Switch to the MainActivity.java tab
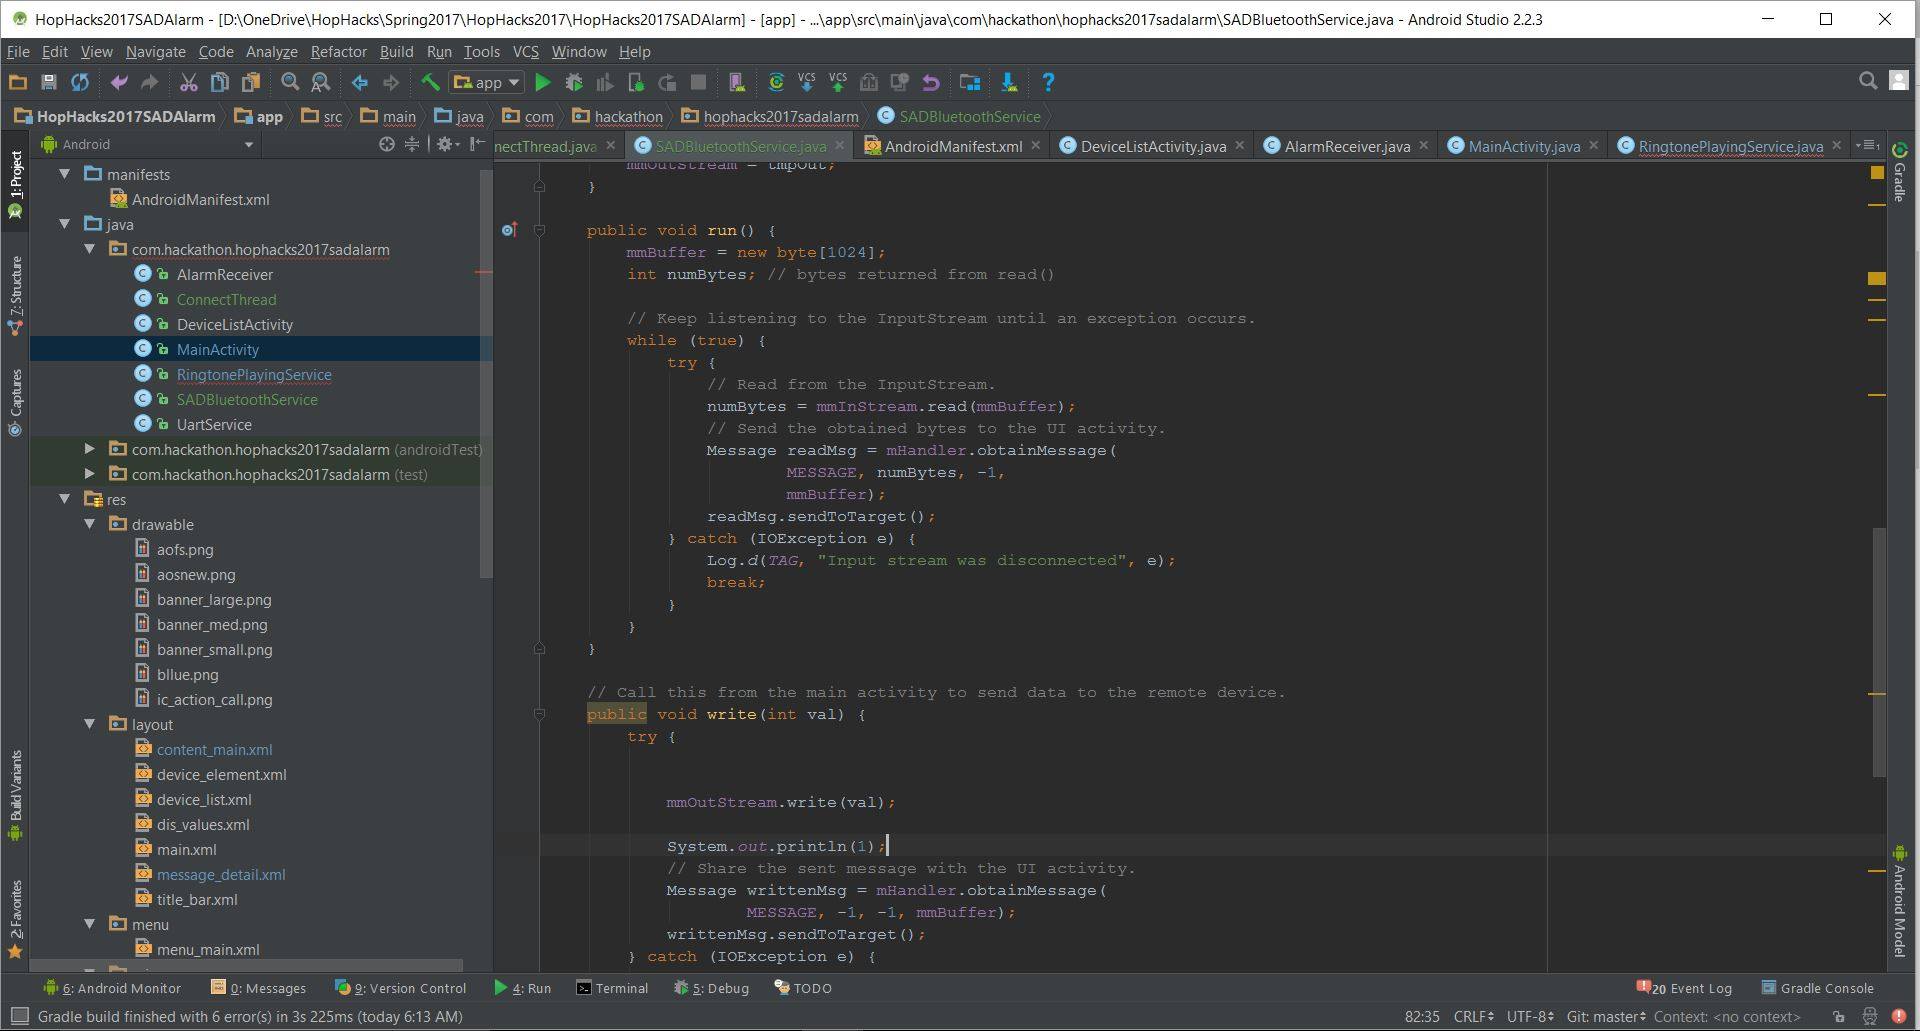This screenshot has width=1920, height=1031. (1523, 146)
